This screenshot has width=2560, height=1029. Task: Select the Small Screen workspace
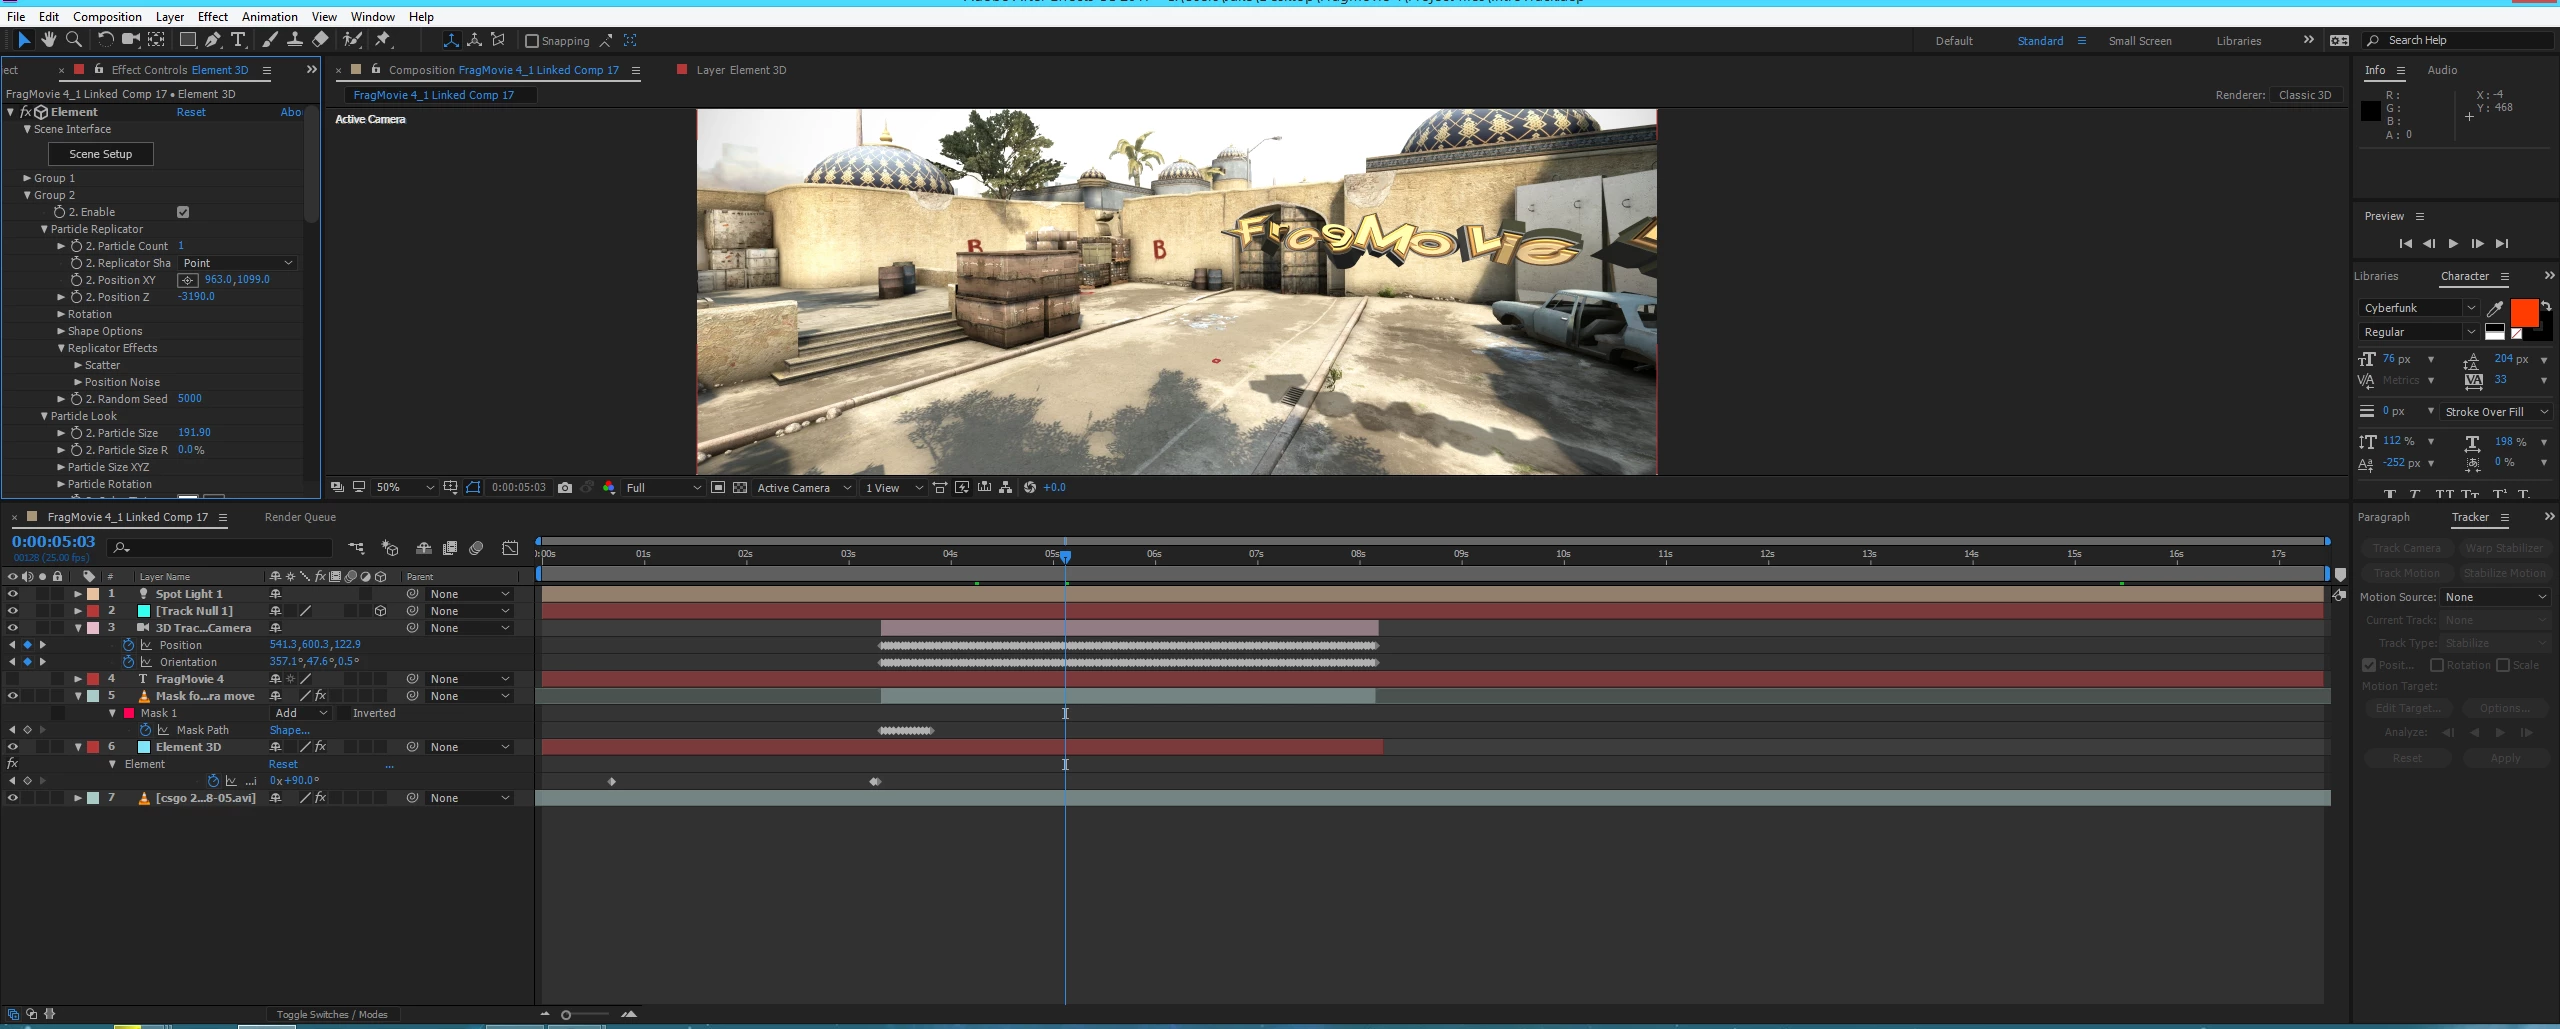pos(2140,41)
